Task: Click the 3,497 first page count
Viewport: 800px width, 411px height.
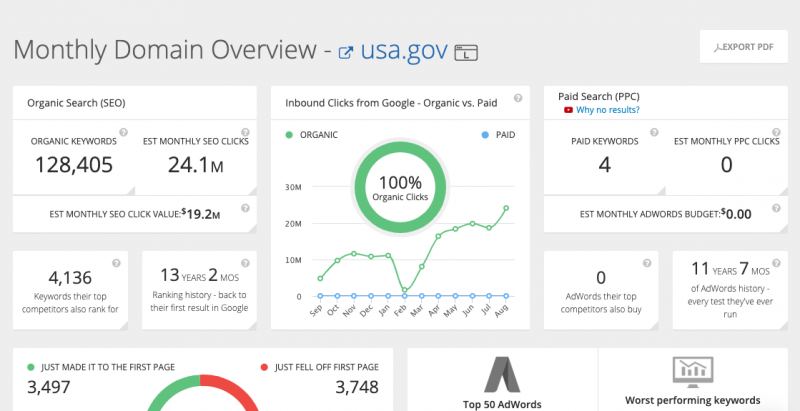Action: (48, 388)
